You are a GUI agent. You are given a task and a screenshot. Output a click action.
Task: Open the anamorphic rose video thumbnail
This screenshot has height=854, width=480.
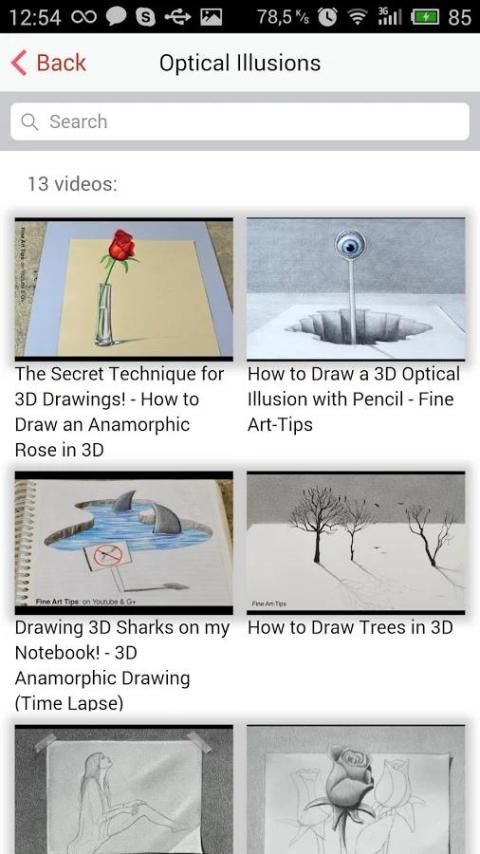click(124, 289)
